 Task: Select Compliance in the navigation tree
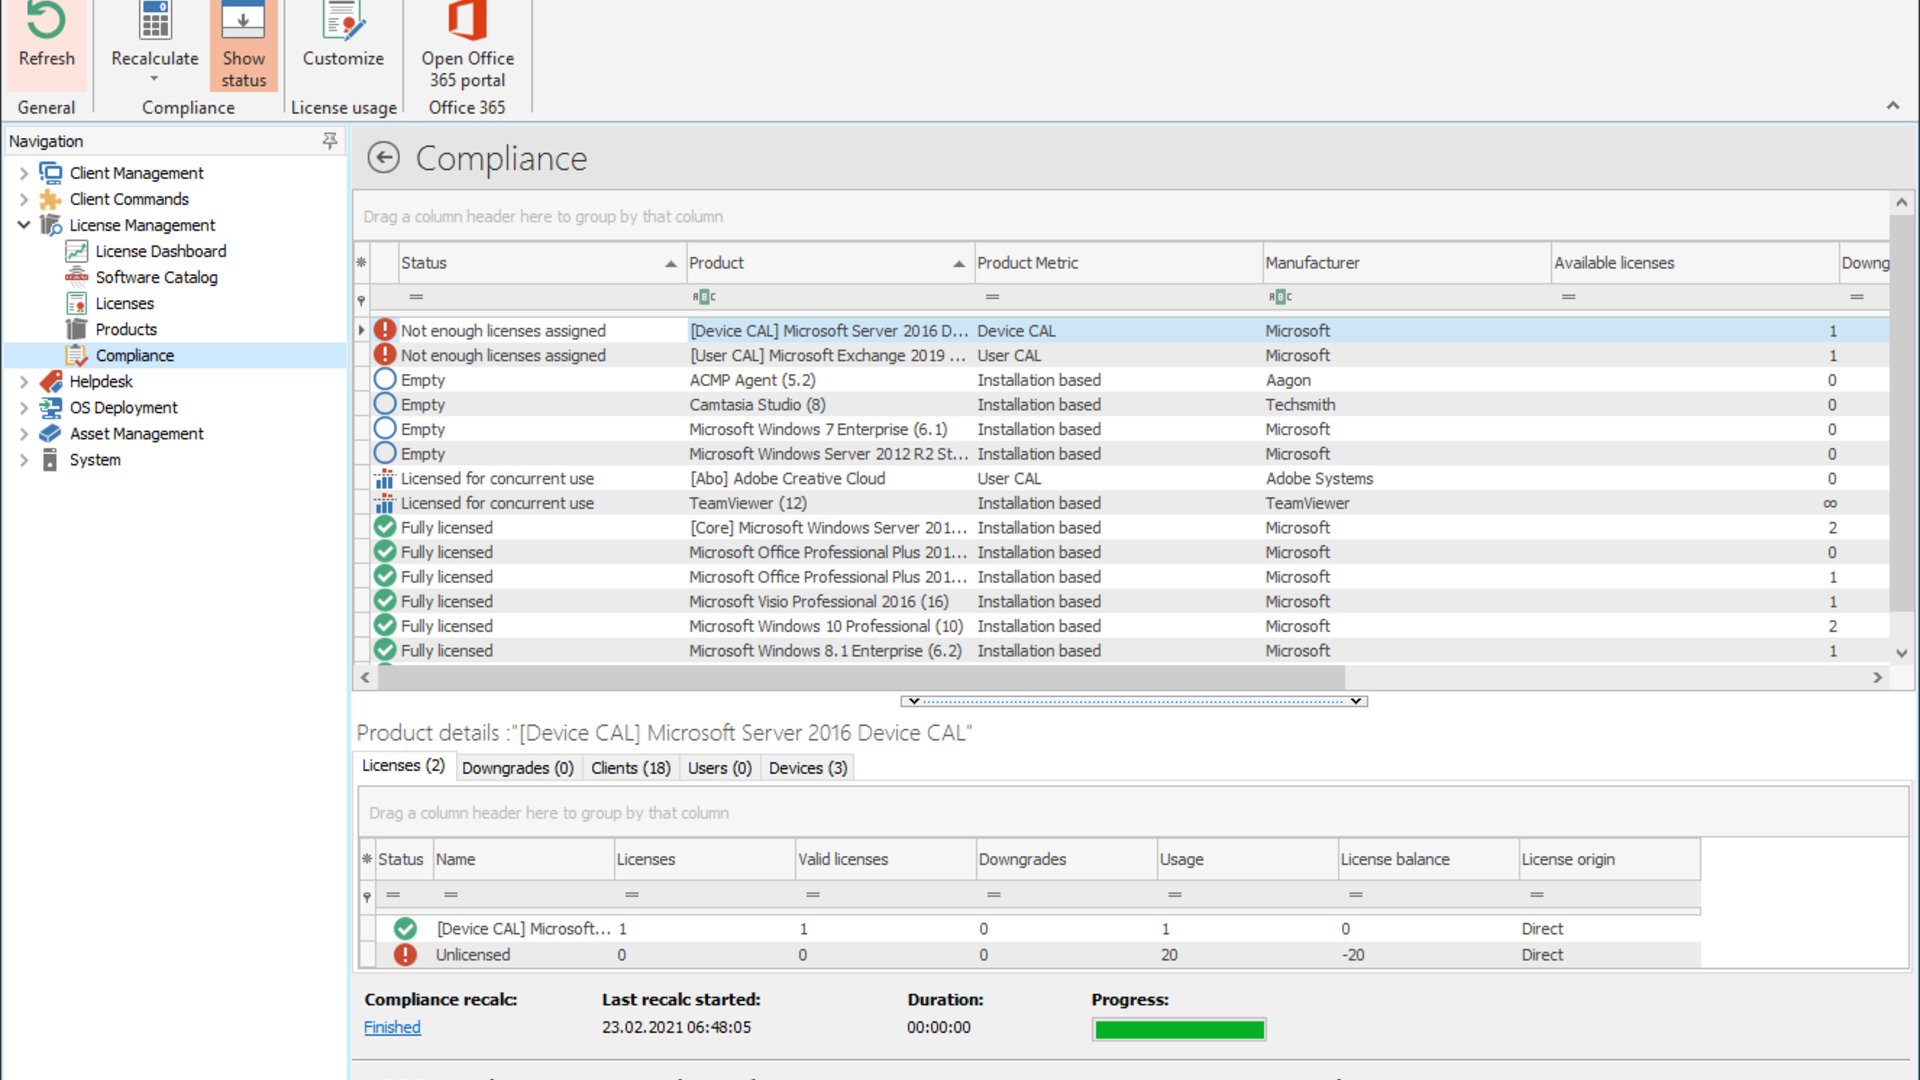tap(134, 355)
